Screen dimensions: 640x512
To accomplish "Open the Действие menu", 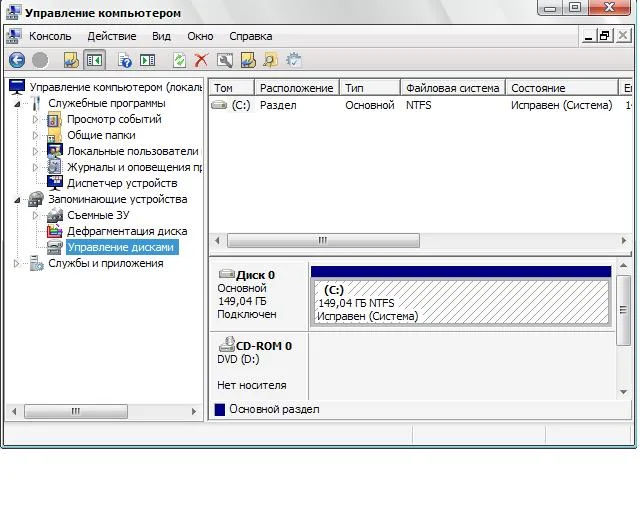I will pyautogui.click(x=111, y=36).
